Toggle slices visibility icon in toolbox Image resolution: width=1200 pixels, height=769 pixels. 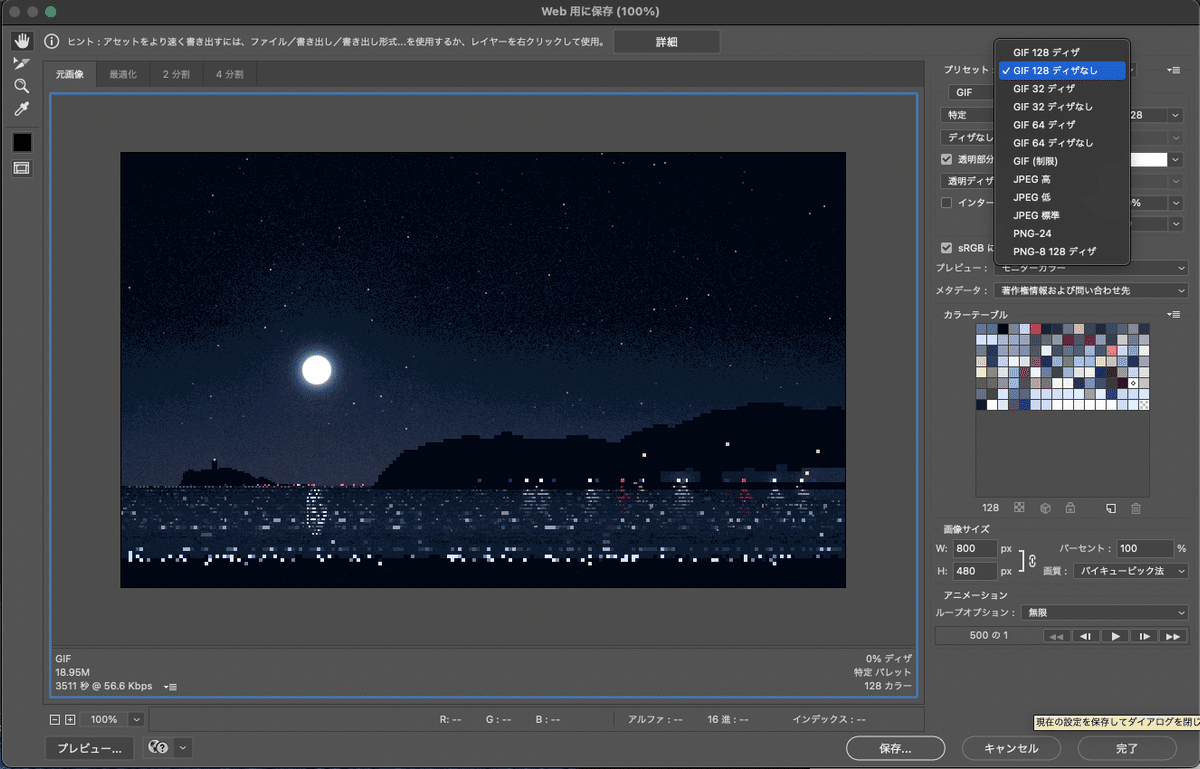click(x=22, y=168)
